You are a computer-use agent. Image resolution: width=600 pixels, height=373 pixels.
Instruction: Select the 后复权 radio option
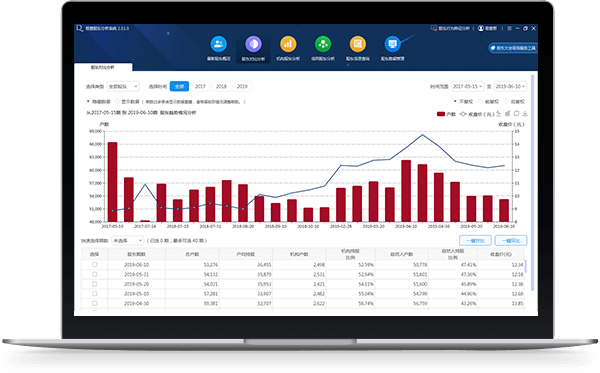pyautogui.click(x=507, y=101)
